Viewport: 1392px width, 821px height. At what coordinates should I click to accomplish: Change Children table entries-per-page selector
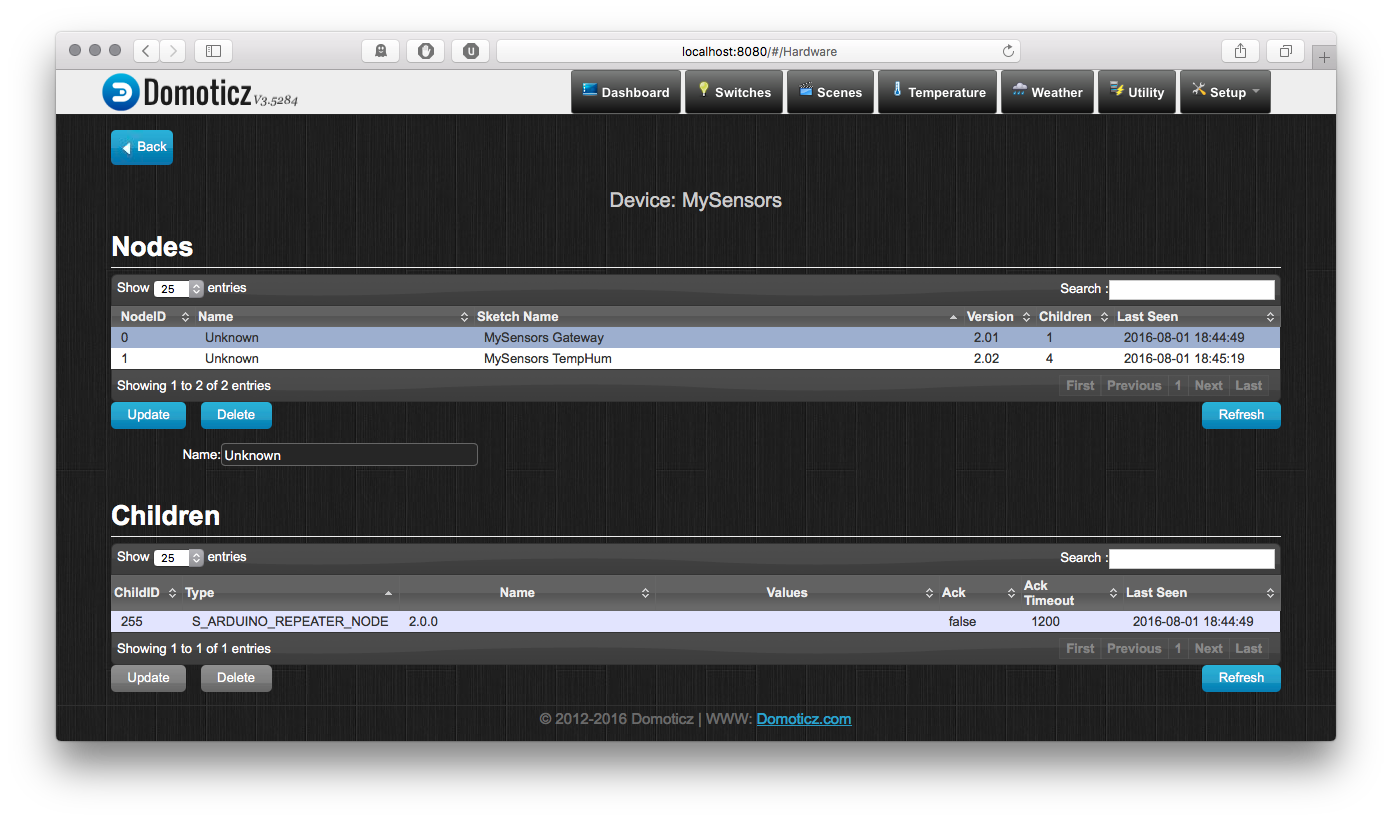click(x=179, y=558)
